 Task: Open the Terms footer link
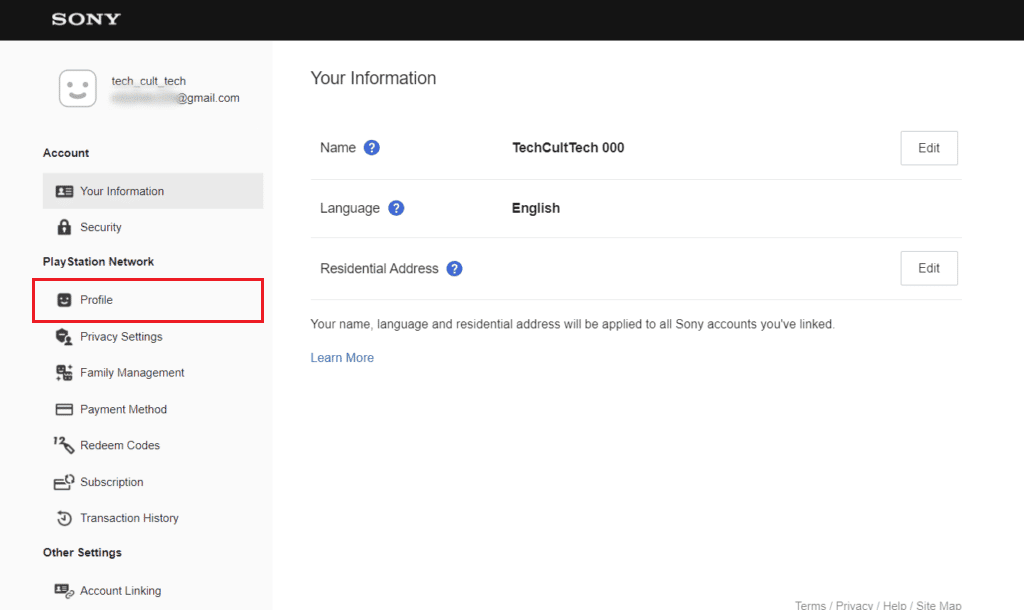[x=810, y=605]
